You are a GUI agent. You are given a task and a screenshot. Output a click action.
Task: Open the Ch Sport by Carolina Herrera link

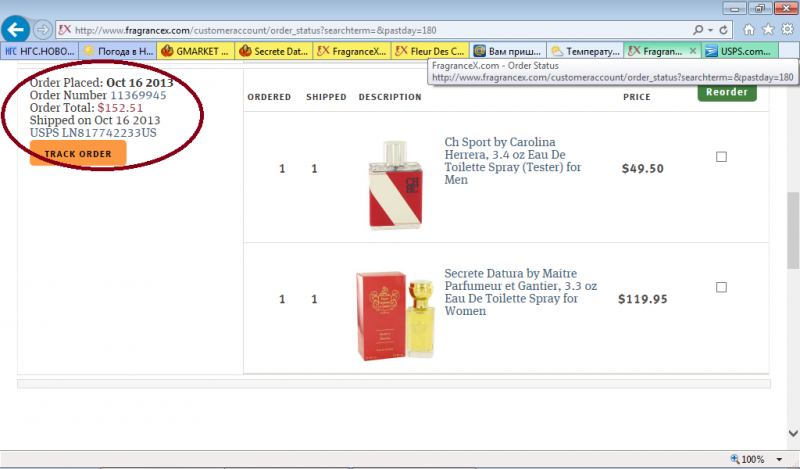[x=513, y=161]
